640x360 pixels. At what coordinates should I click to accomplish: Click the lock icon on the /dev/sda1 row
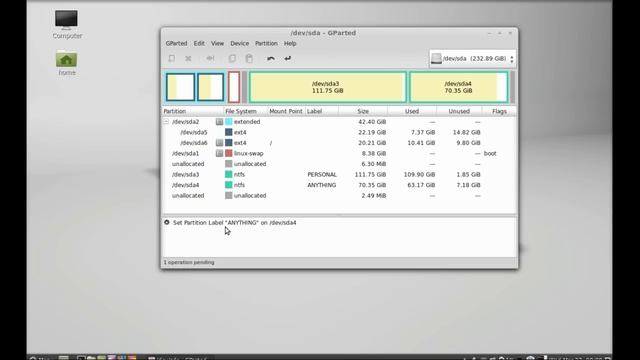pyautogui.click(x=219, y=153)
